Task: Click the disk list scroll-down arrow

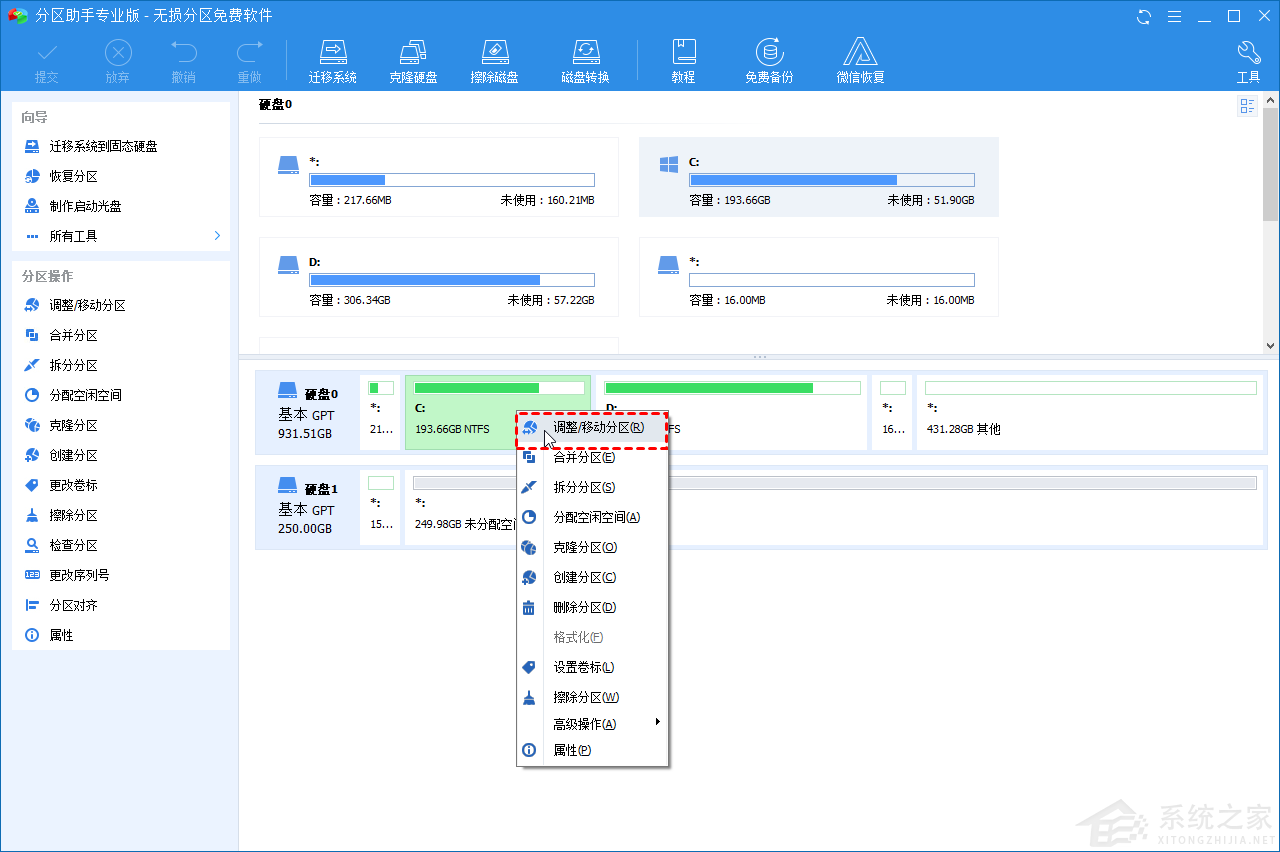Action: point(1270,345)
